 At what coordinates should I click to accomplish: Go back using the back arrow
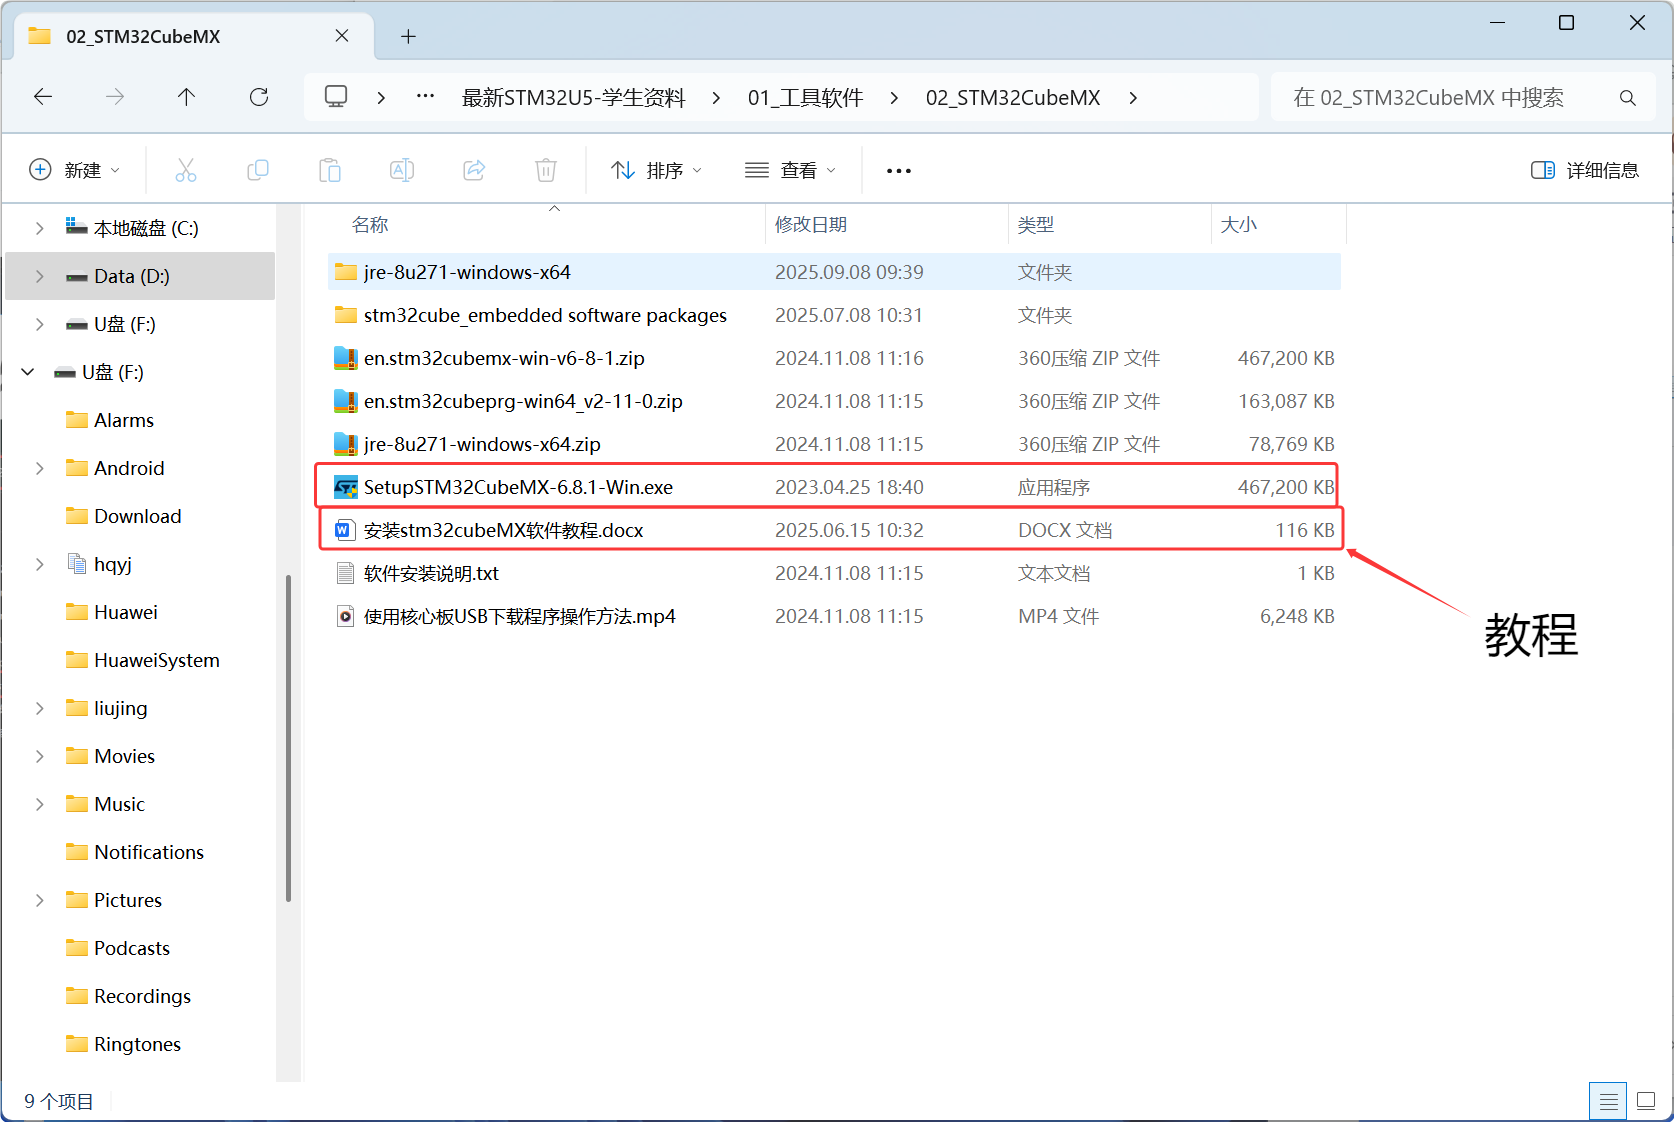43,97
